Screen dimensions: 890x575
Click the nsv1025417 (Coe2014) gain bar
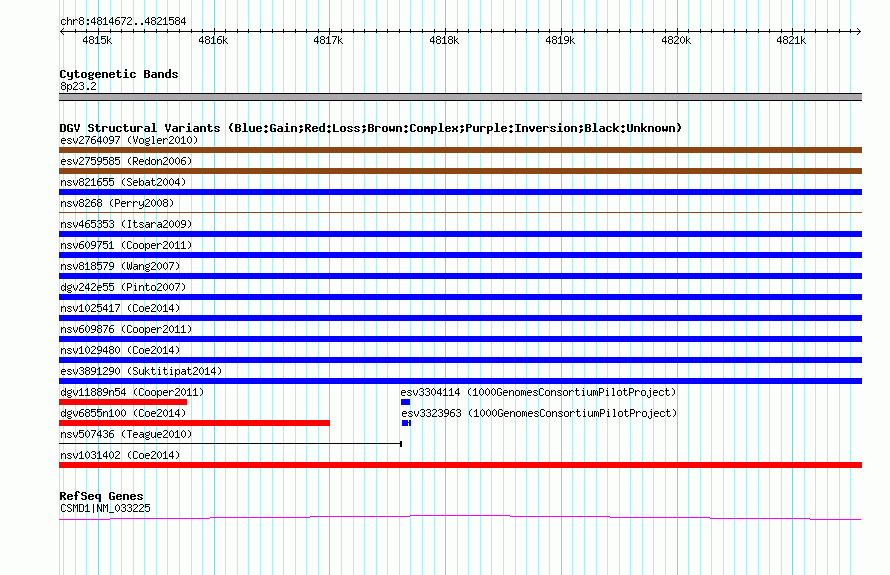point(460,318)
